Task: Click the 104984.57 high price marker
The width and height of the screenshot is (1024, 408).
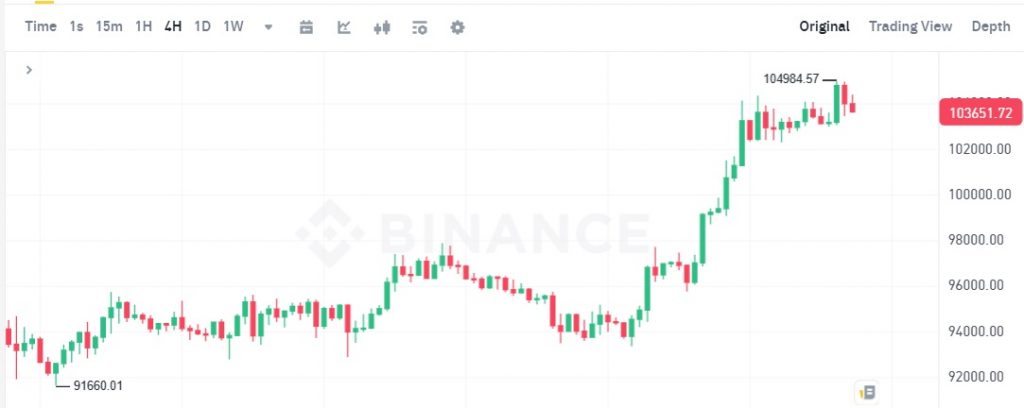Action: click(x=791, y=79)
